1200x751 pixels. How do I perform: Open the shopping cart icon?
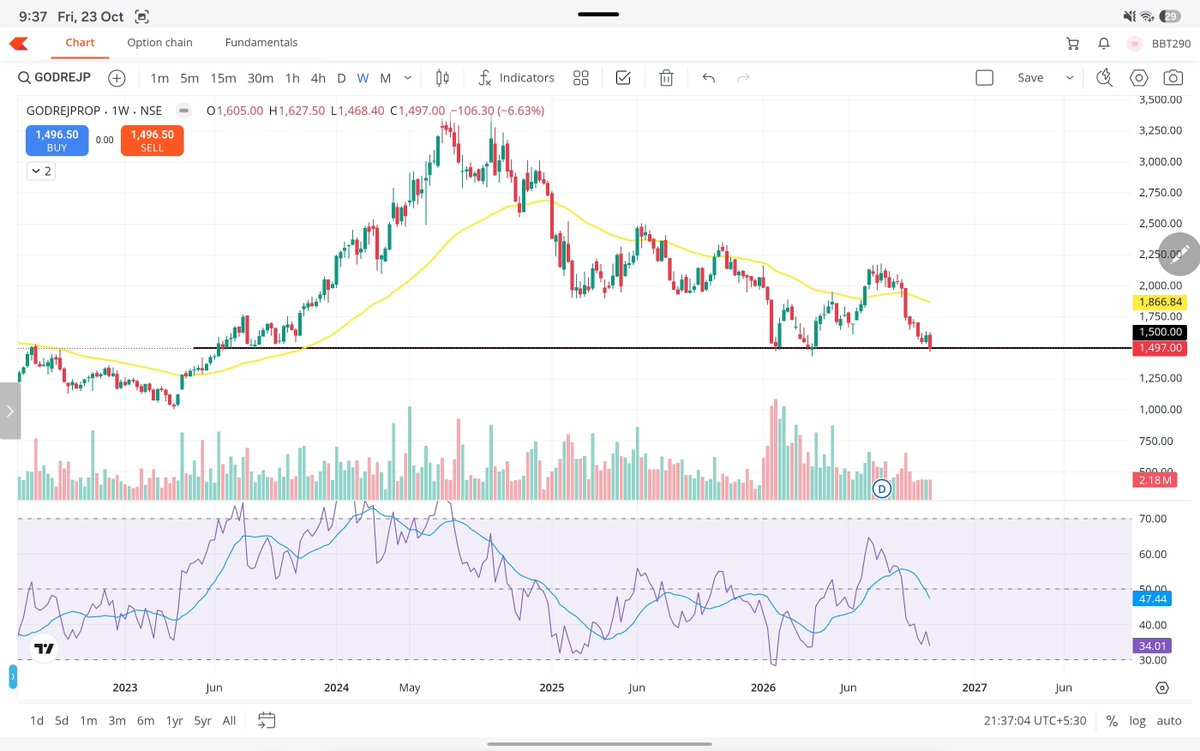click(1073, 43)
